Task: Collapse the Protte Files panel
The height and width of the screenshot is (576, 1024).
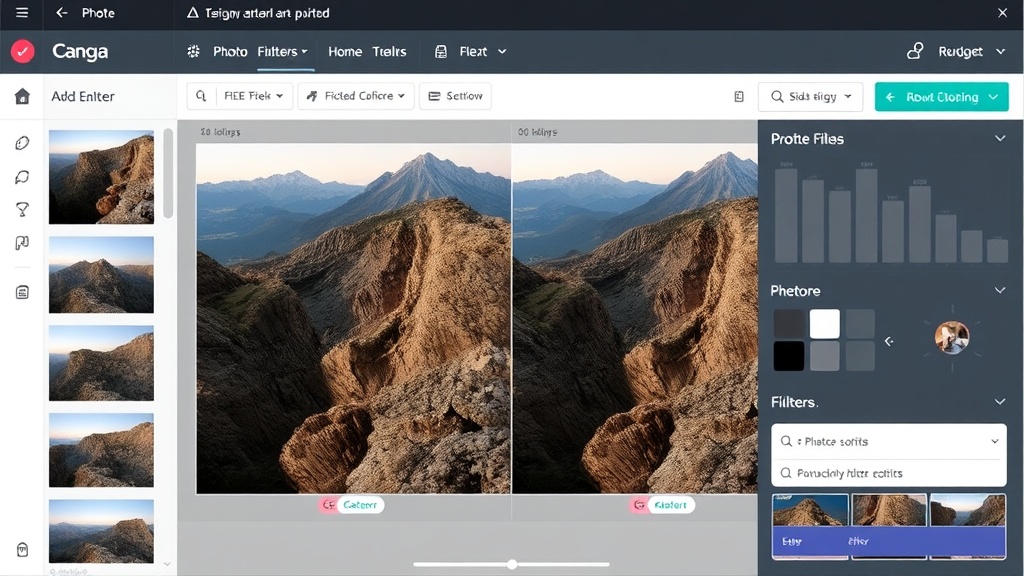Action: [x=999, y=139]
